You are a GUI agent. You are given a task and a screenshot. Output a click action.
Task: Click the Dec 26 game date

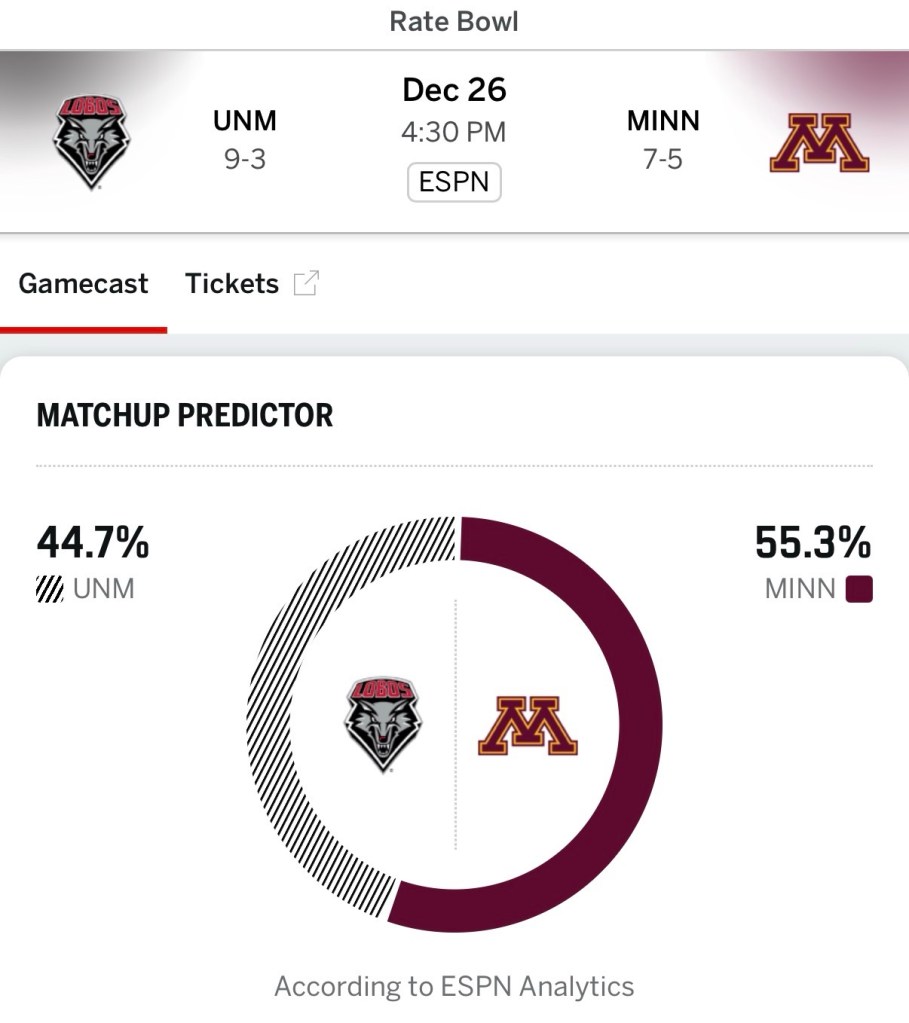(454, 90)
